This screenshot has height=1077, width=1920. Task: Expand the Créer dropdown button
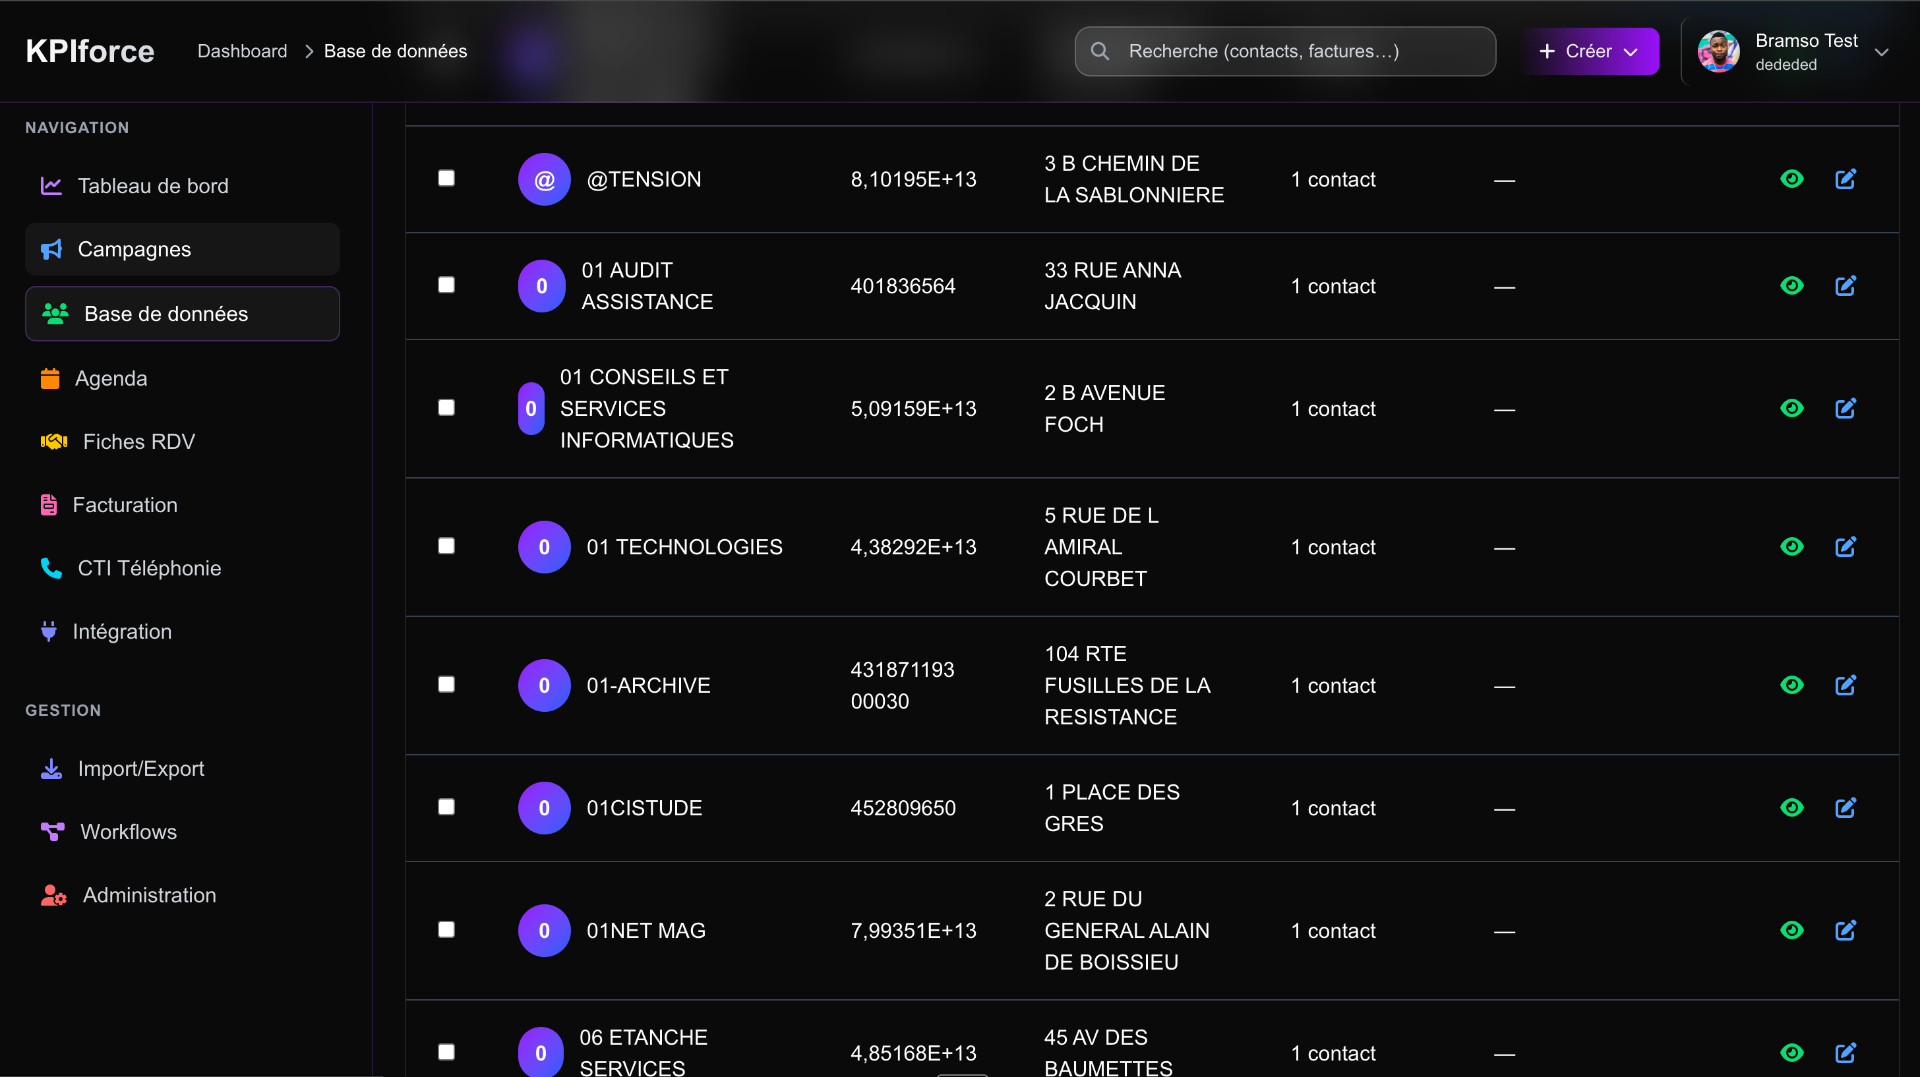(x=1591, y=51)
